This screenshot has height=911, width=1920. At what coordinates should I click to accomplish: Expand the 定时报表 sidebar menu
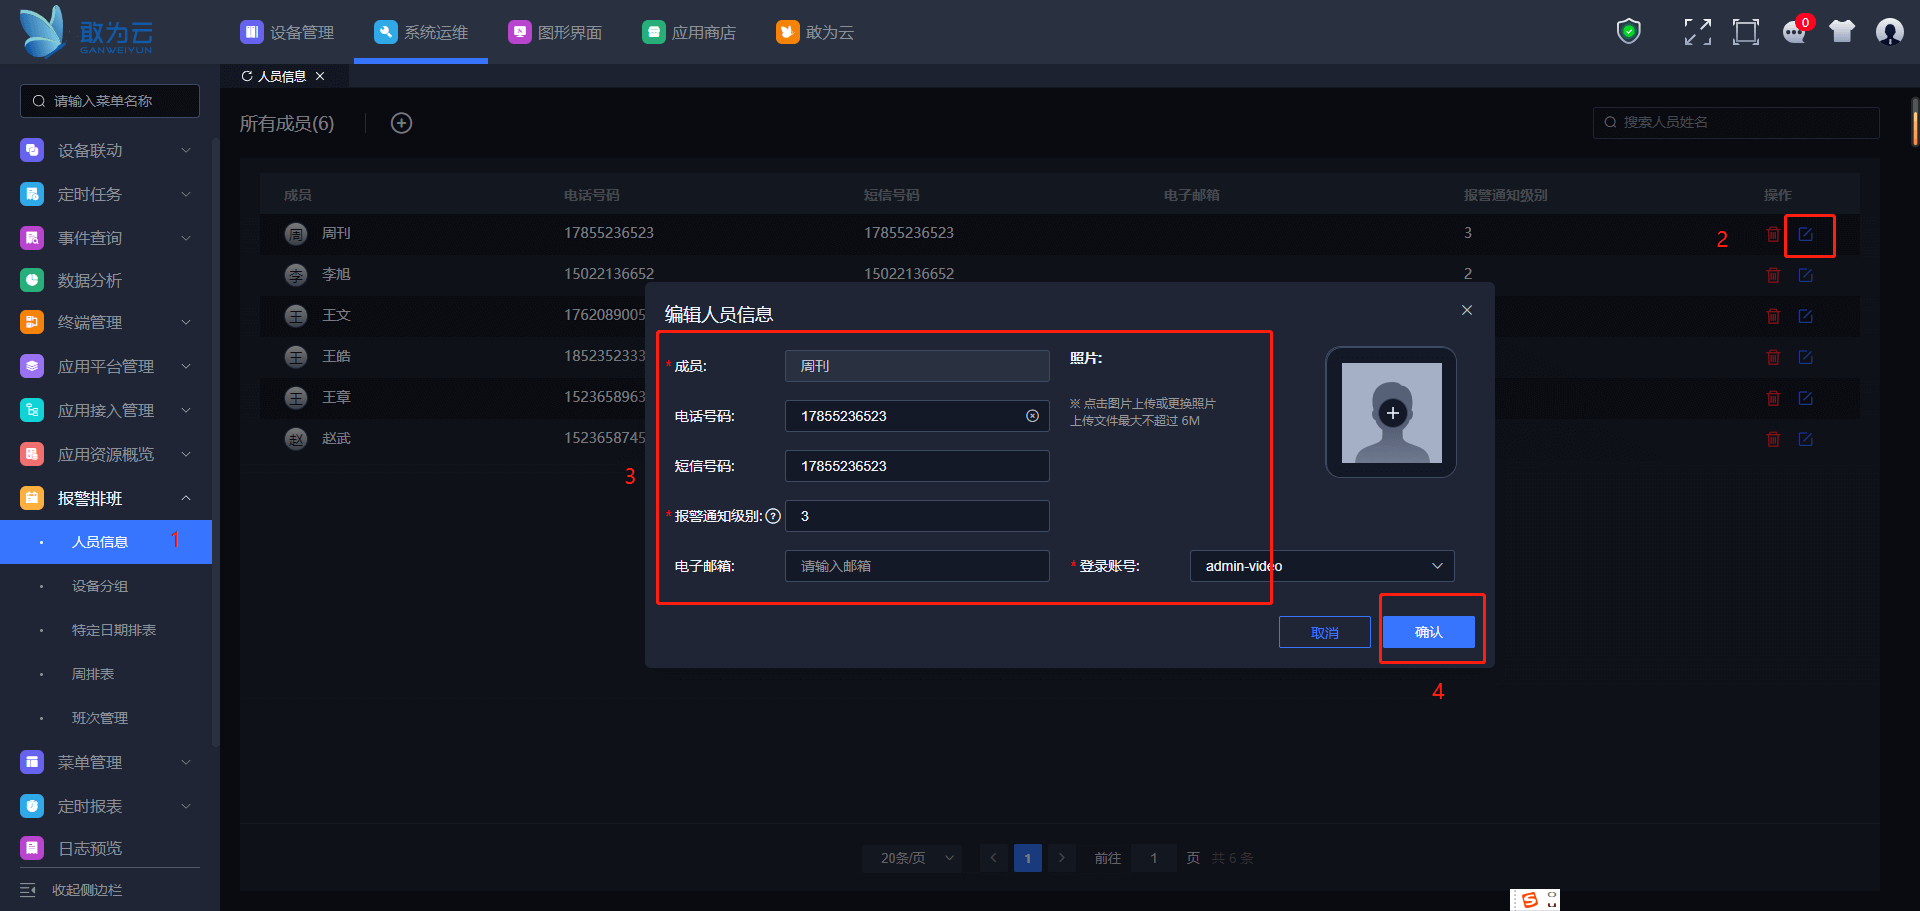[106, 806]
